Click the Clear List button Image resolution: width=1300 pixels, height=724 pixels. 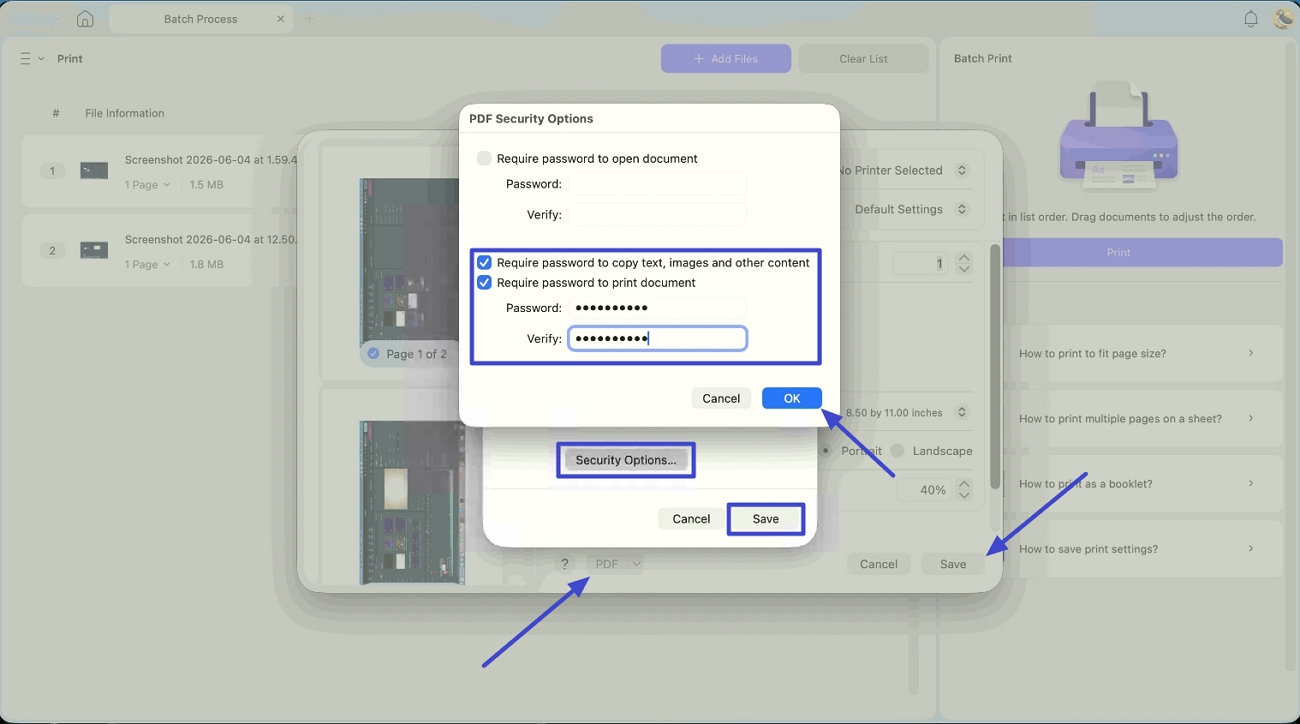(864, 59)
